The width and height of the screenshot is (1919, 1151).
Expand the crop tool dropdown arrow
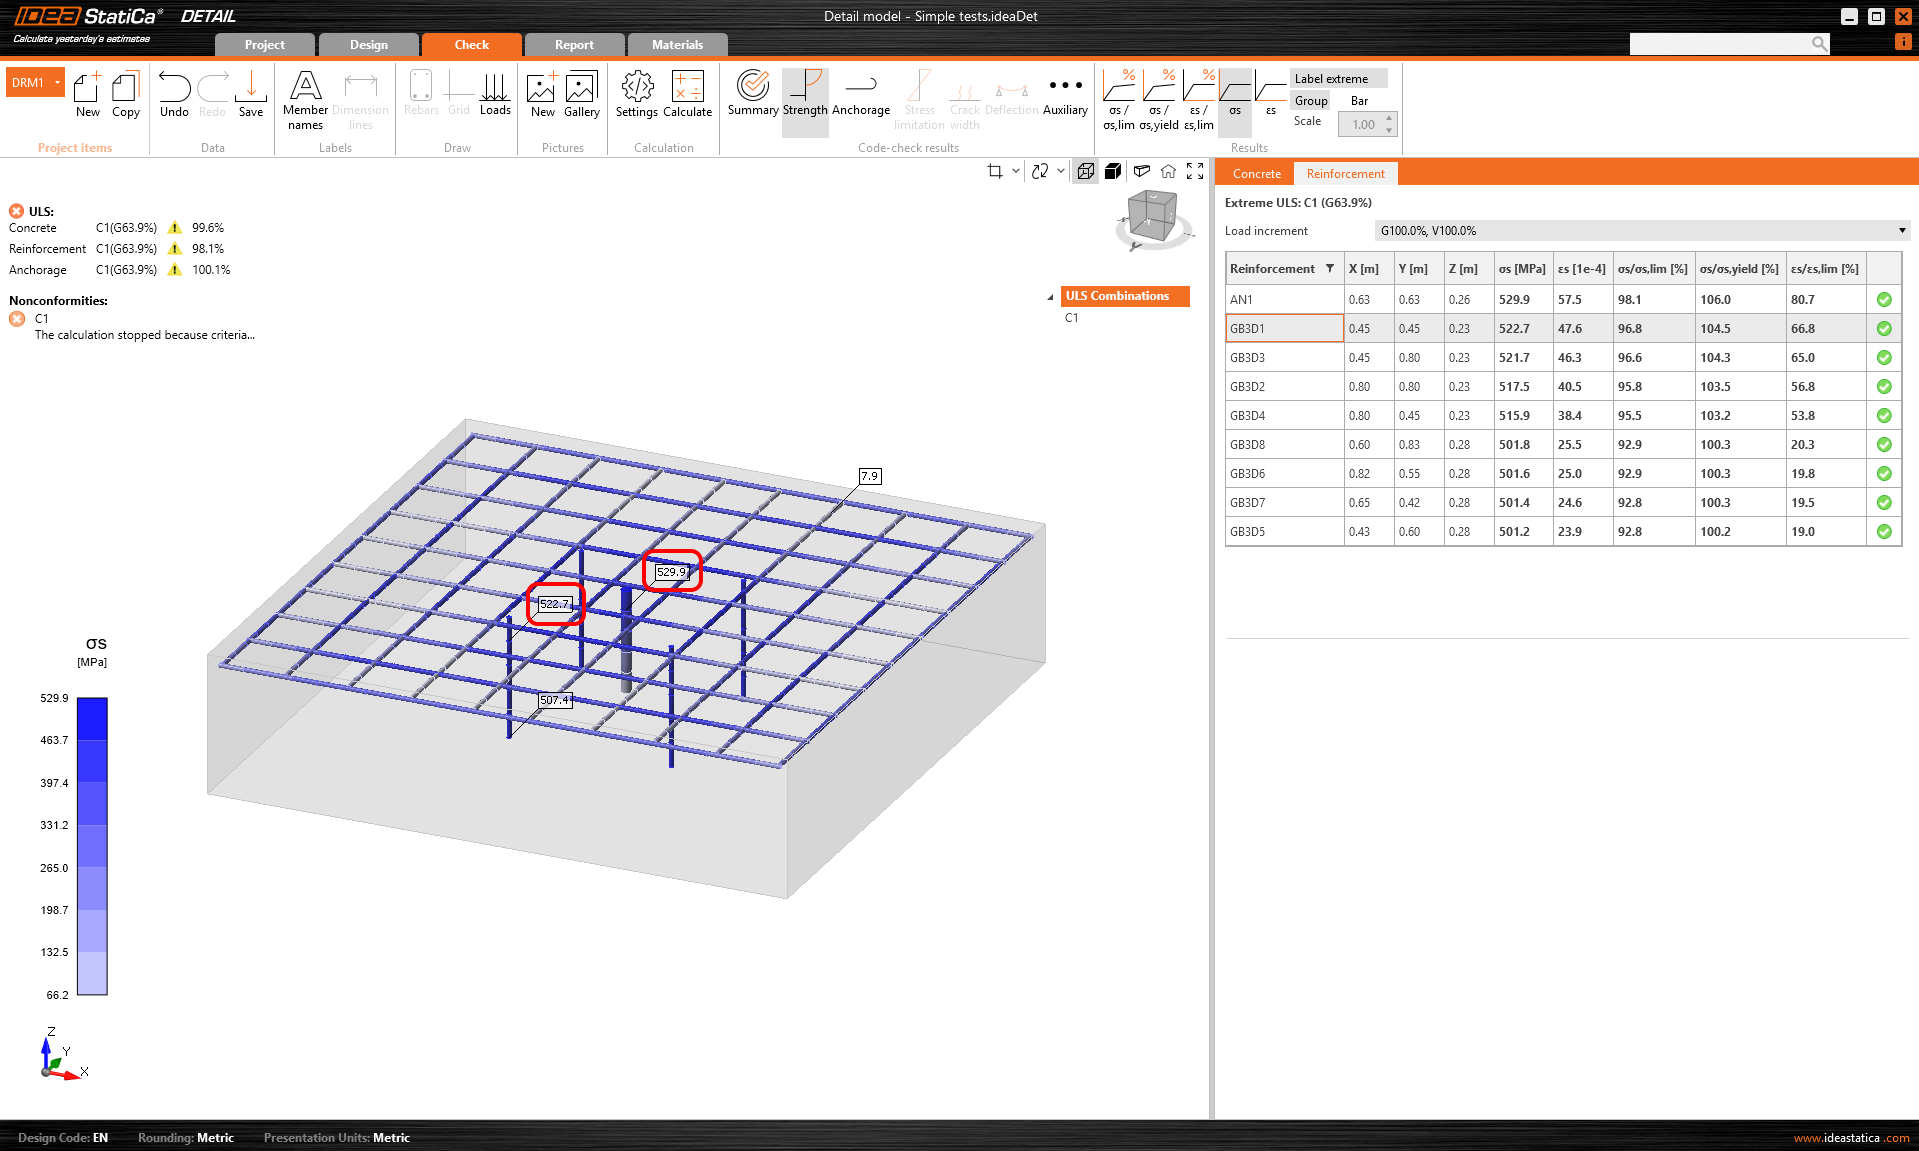coord(1014,171)
